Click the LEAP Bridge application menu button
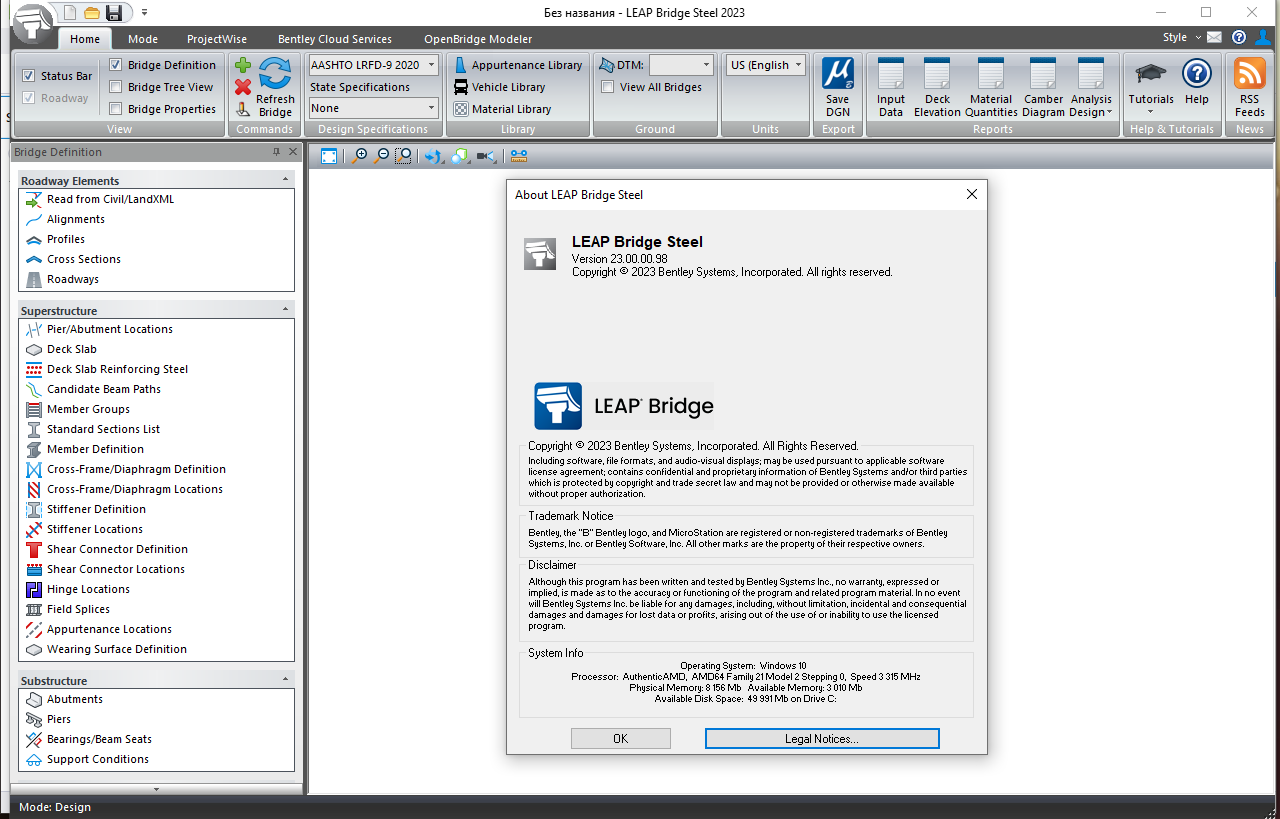Viewport: 1280px width, 819px height. pyautogui.click(x=34, y=24)
